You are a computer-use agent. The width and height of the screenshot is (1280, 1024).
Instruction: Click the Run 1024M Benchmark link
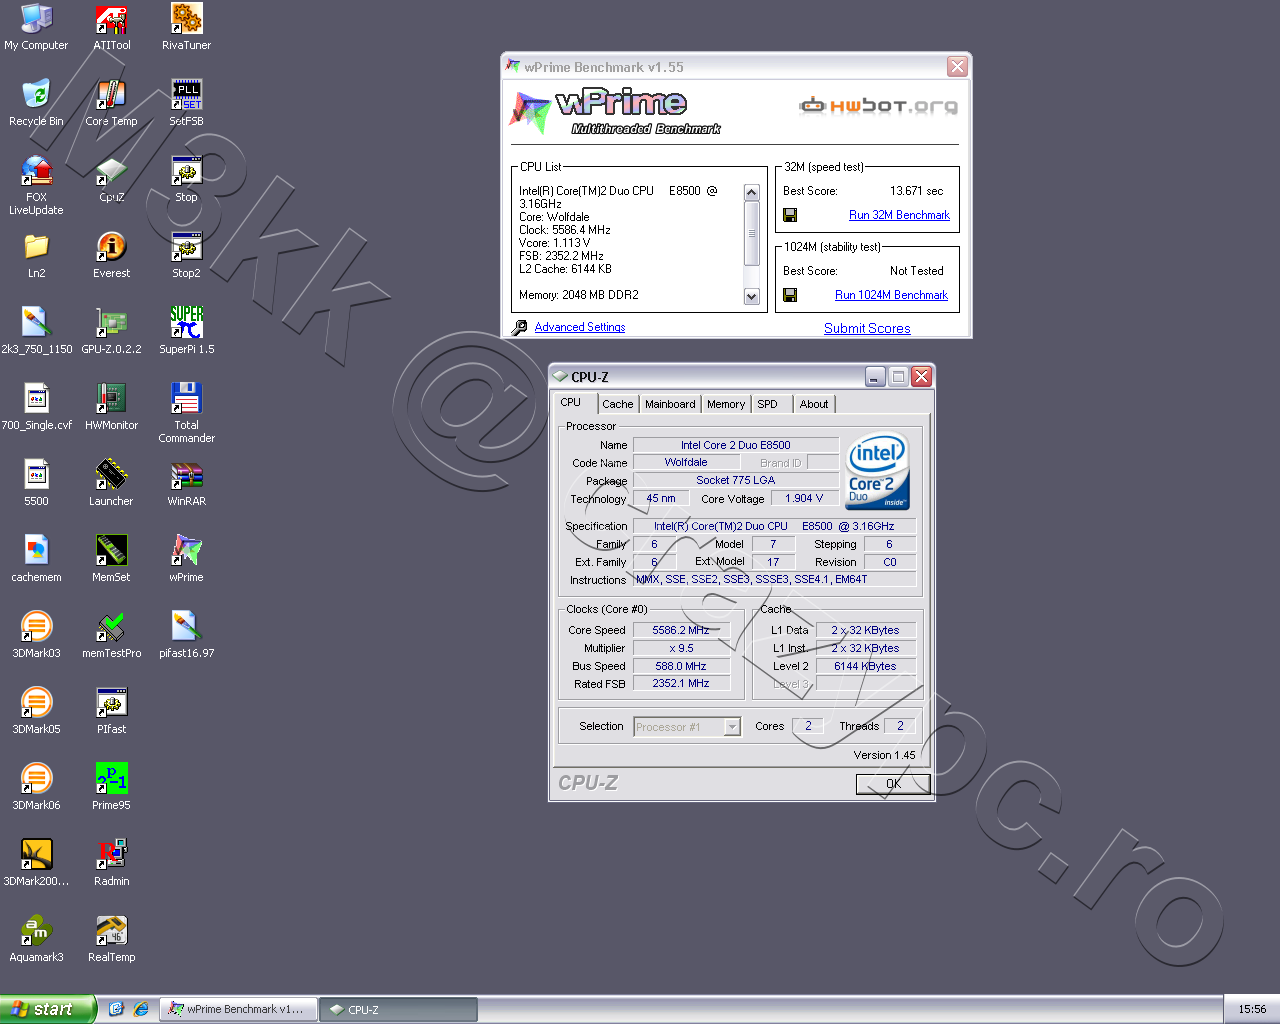pyautogui.click(x=891, y=295)
